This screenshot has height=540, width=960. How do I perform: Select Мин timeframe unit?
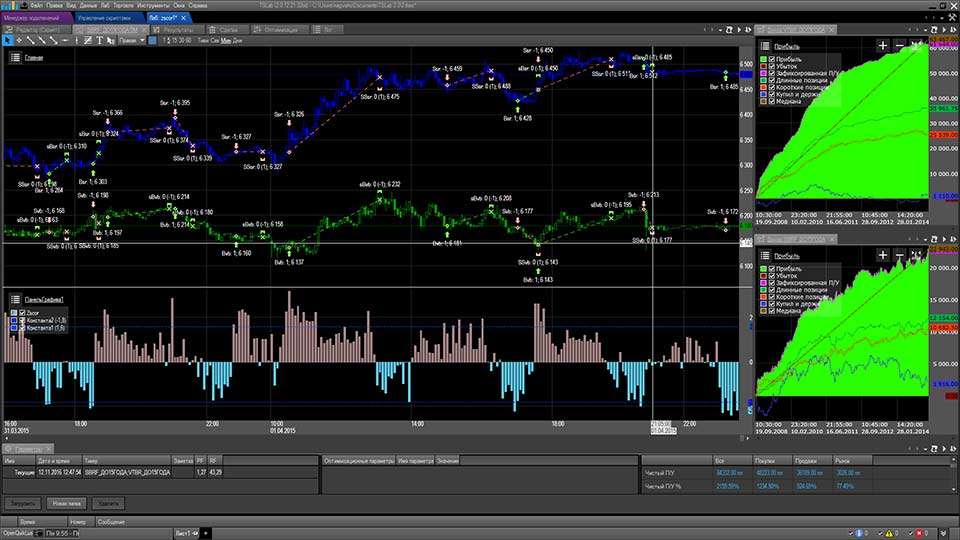(x=226, y=40)
